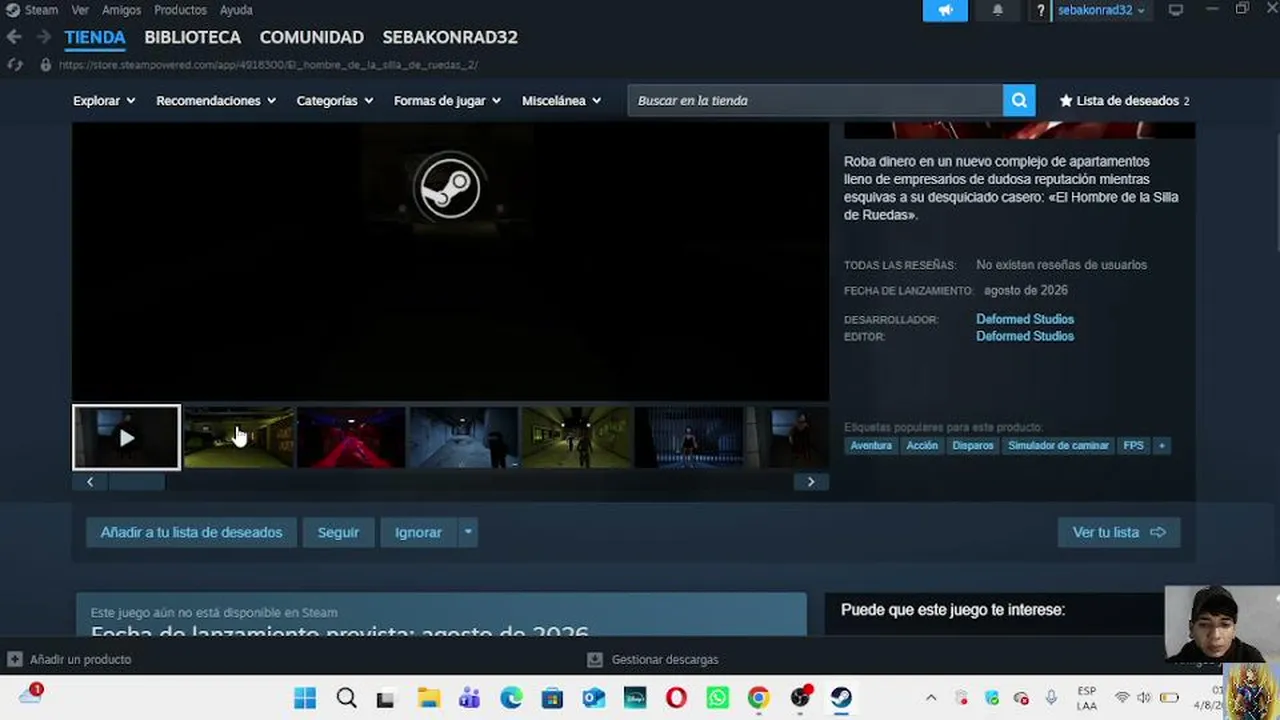The image size is (1280, 720).
Task: Show hidden system tray icons
Action: 931,697
